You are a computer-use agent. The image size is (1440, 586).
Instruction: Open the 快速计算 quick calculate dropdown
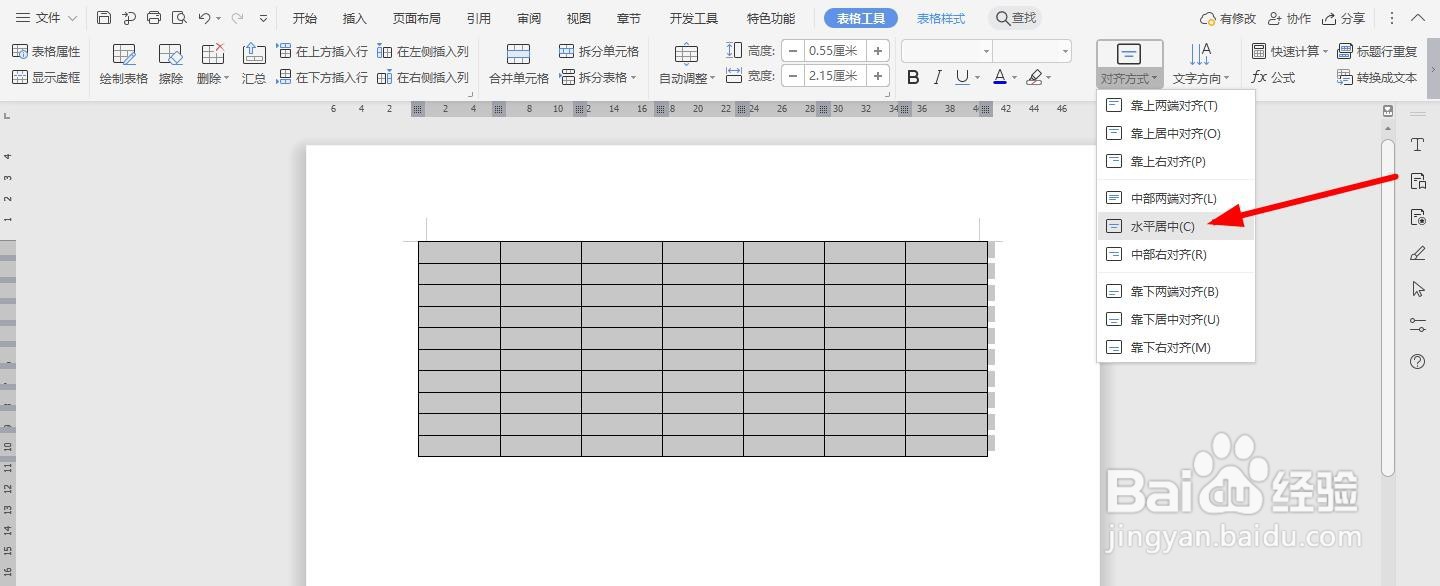pyautogui.click(x=1290, y=51)
